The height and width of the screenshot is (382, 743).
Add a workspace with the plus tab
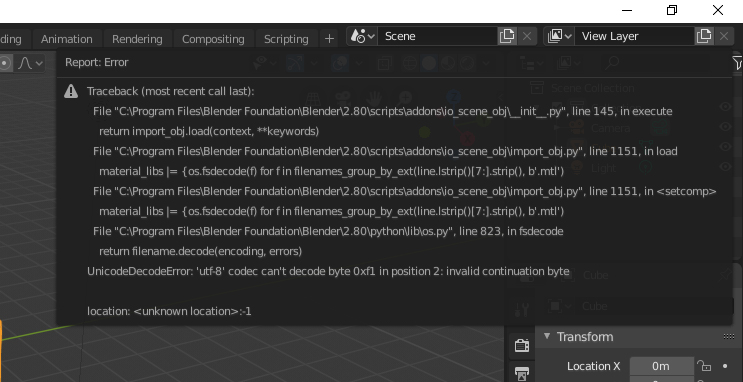click(x=329, y=39)
